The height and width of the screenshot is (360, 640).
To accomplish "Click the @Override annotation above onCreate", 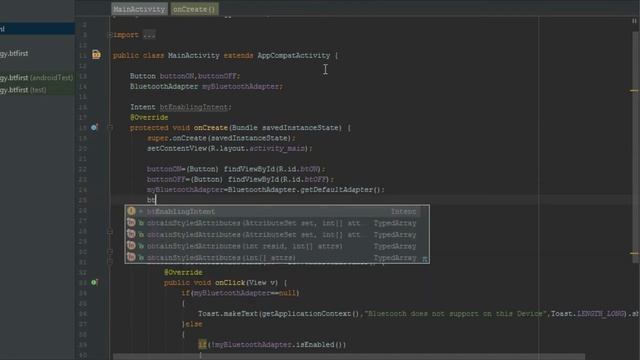I will click(x=149, y=118).
